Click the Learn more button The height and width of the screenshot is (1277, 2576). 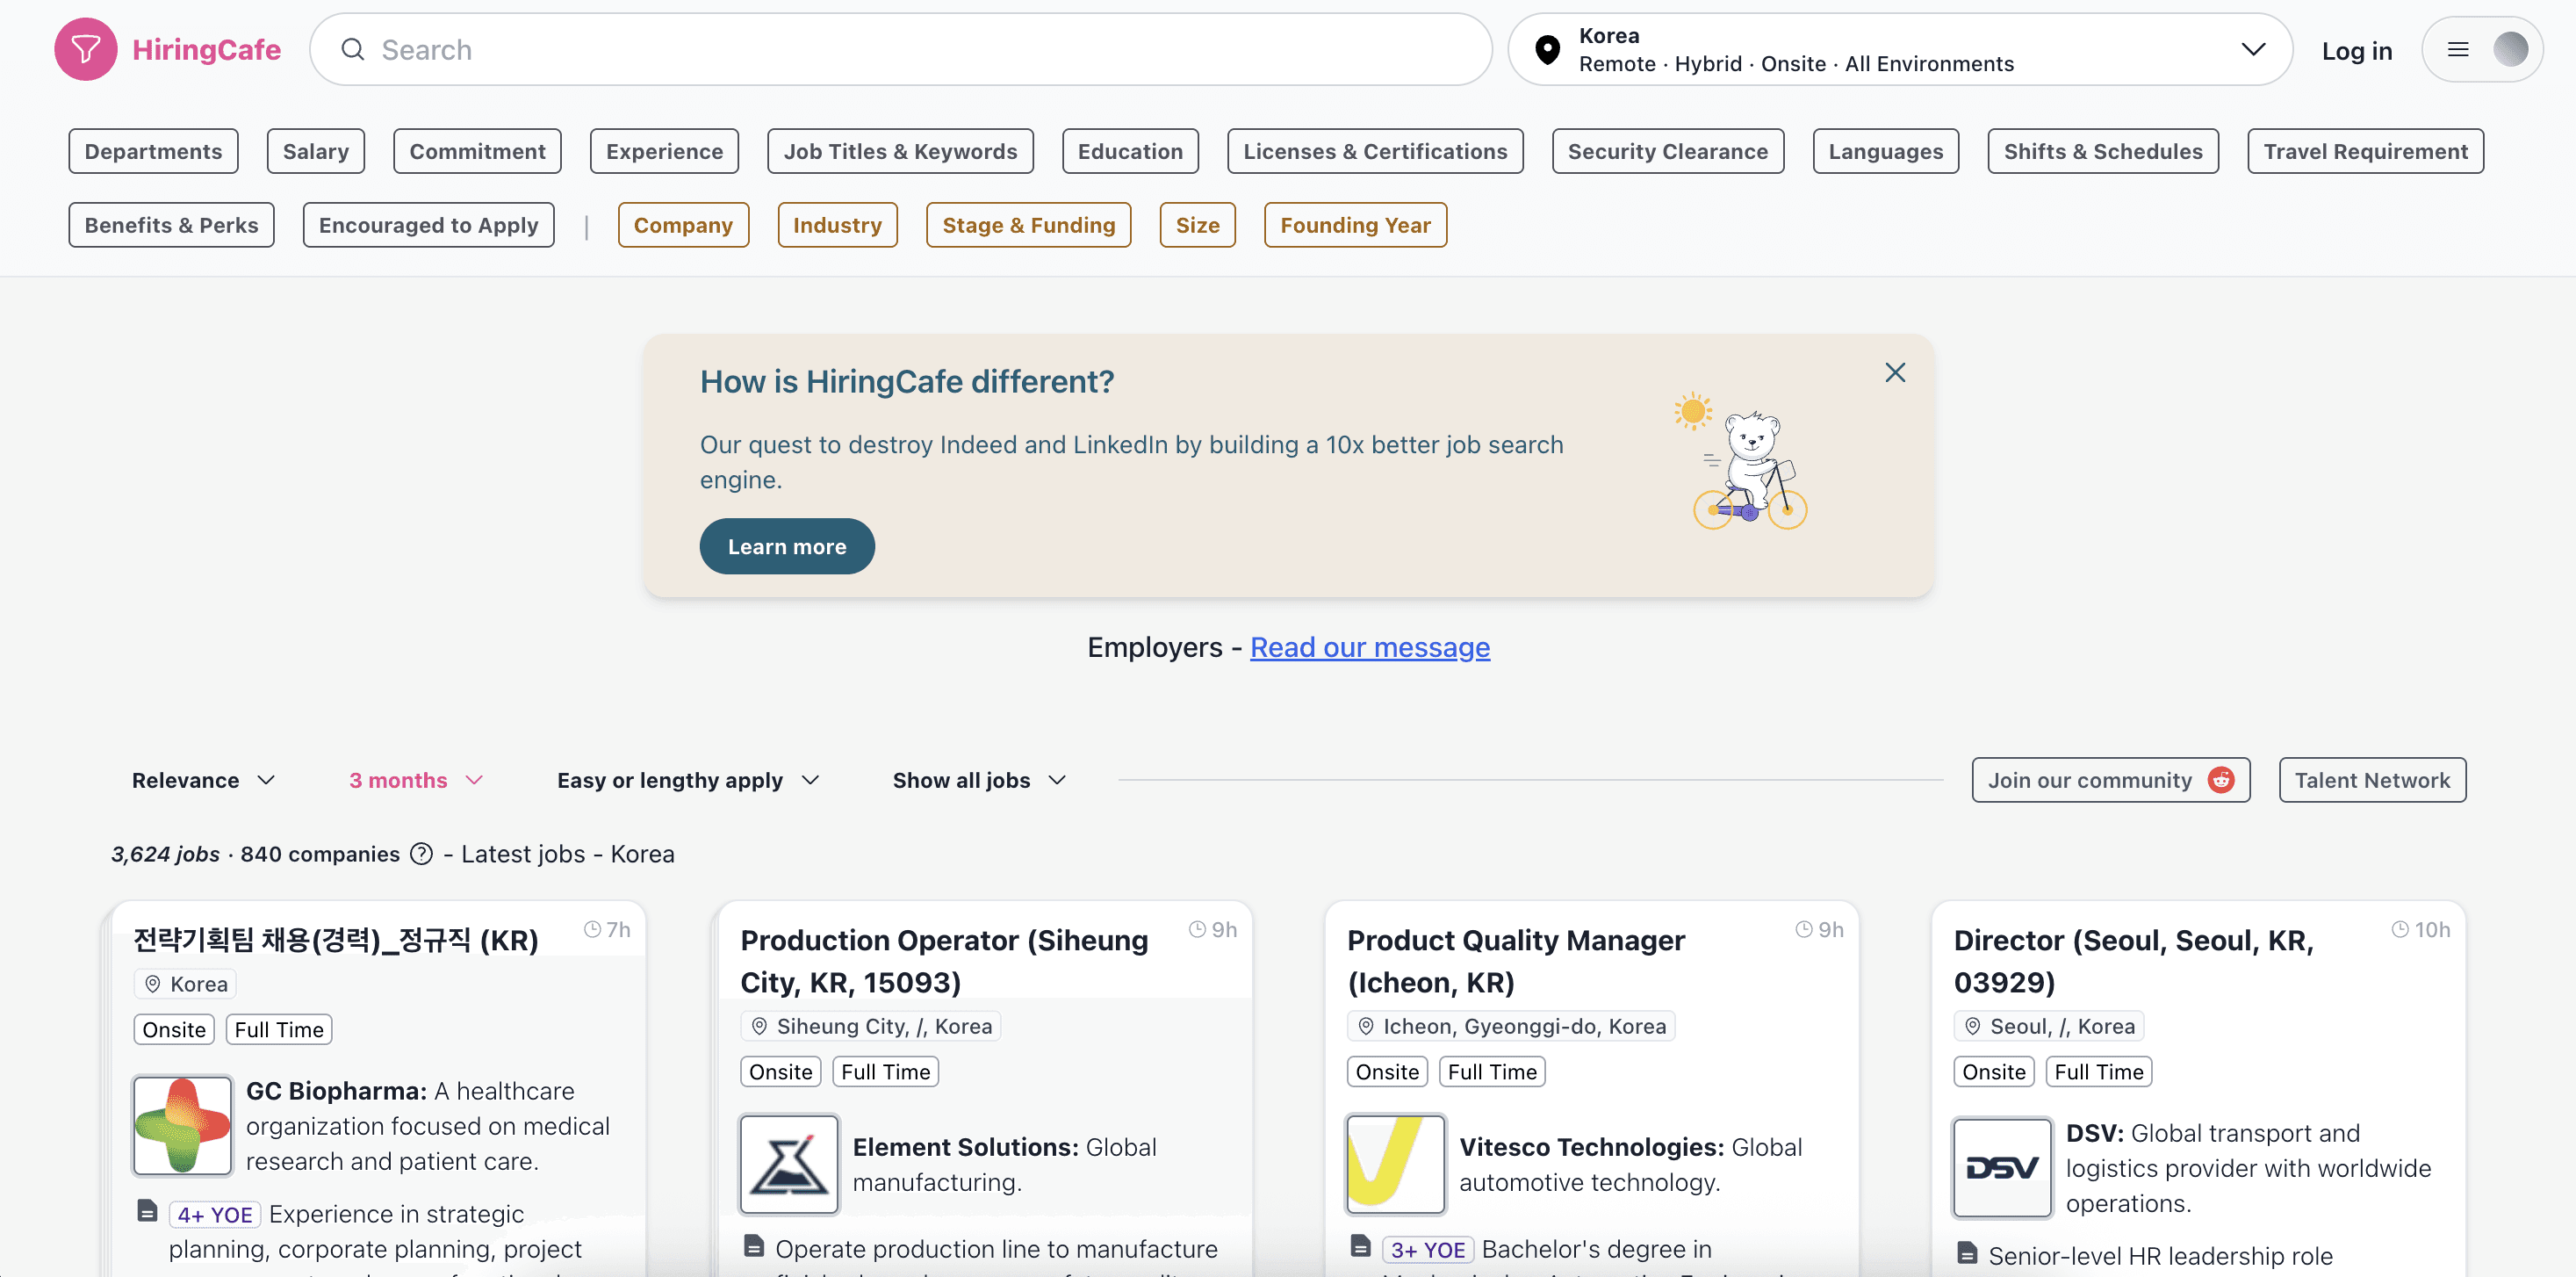(787, 546)
